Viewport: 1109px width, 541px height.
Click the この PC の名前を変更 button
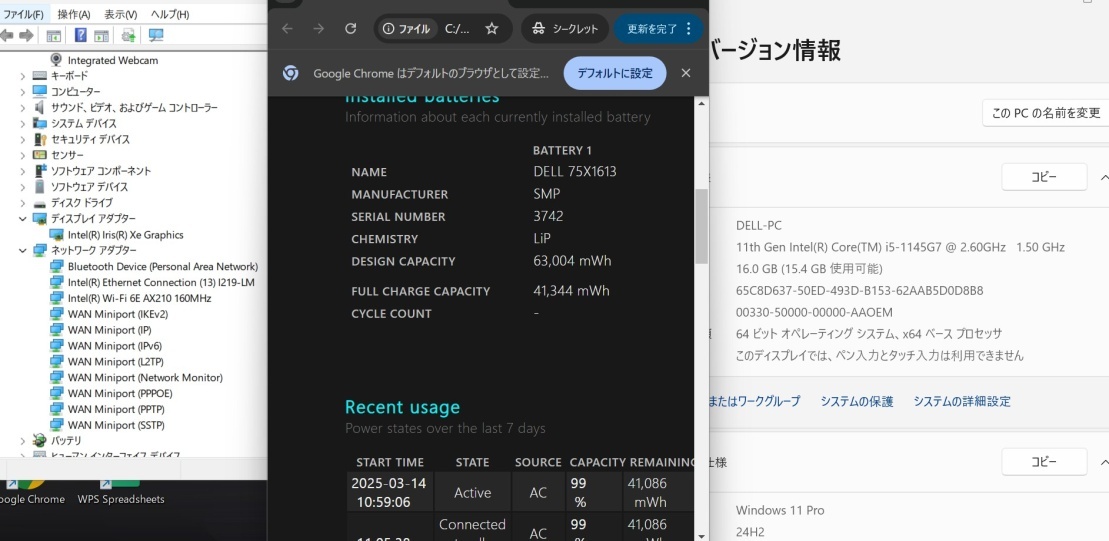coord(1045,113)
